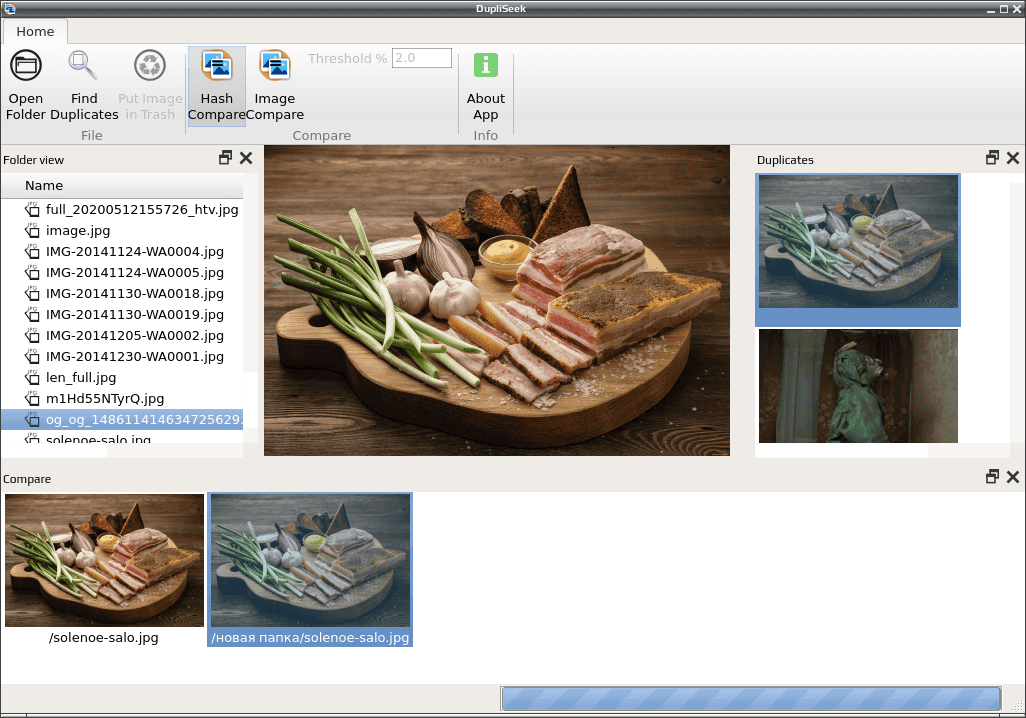This screenshot has width=1026, height=718.
Task: Start Find Duplicates search
Action: [x=84, y=85]
